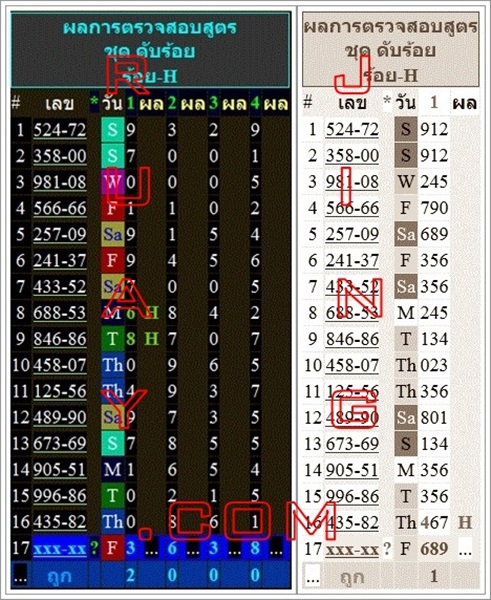This screenshot has height=600, width=491.
Task: Open the 358-00 link in the light table
Action: (352, 156)
